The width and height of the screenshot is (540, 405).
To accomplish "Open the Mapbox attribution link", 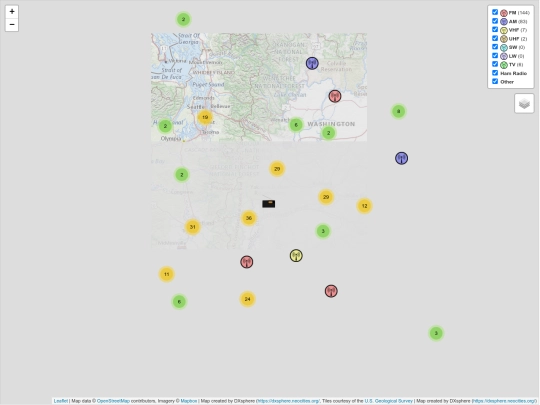I will pyautogui.click(x=189, y=401).
